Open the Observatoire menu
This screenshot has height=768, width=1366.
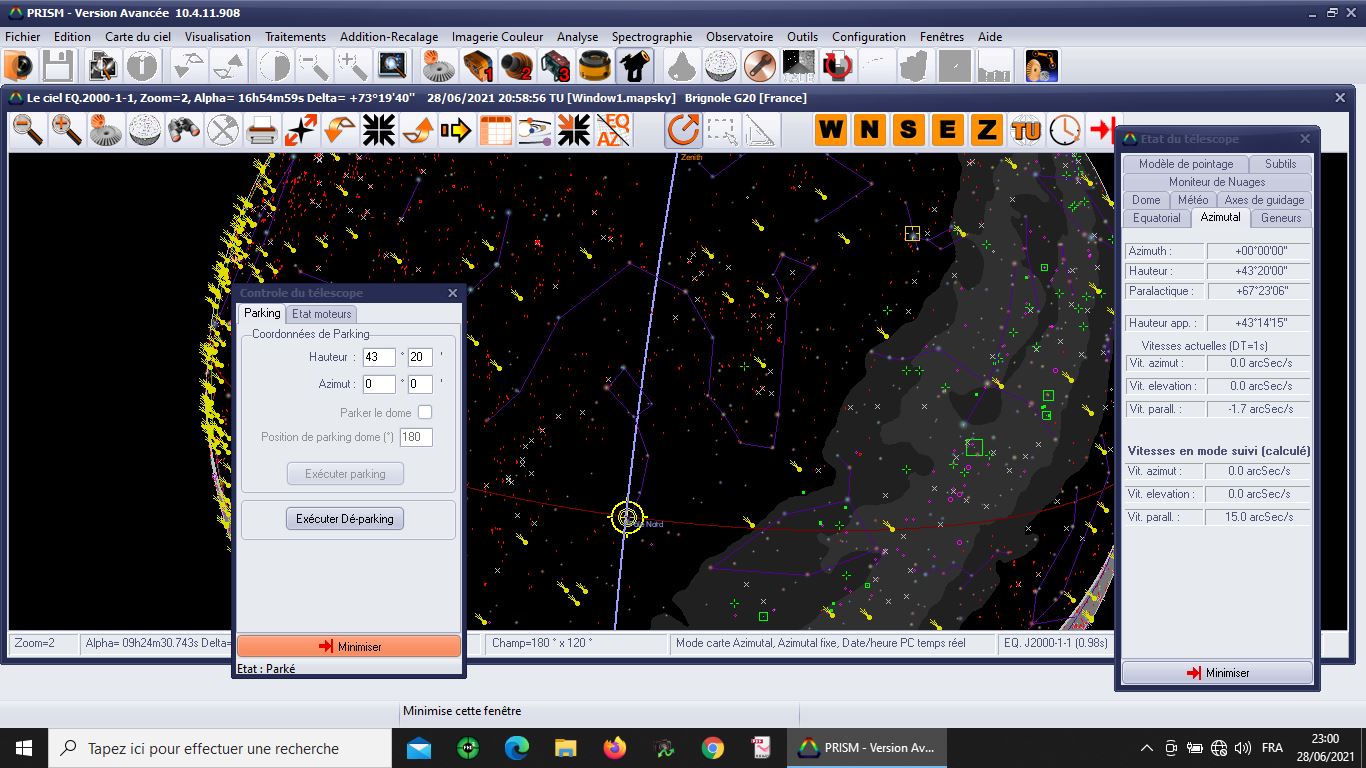[739, 37]
